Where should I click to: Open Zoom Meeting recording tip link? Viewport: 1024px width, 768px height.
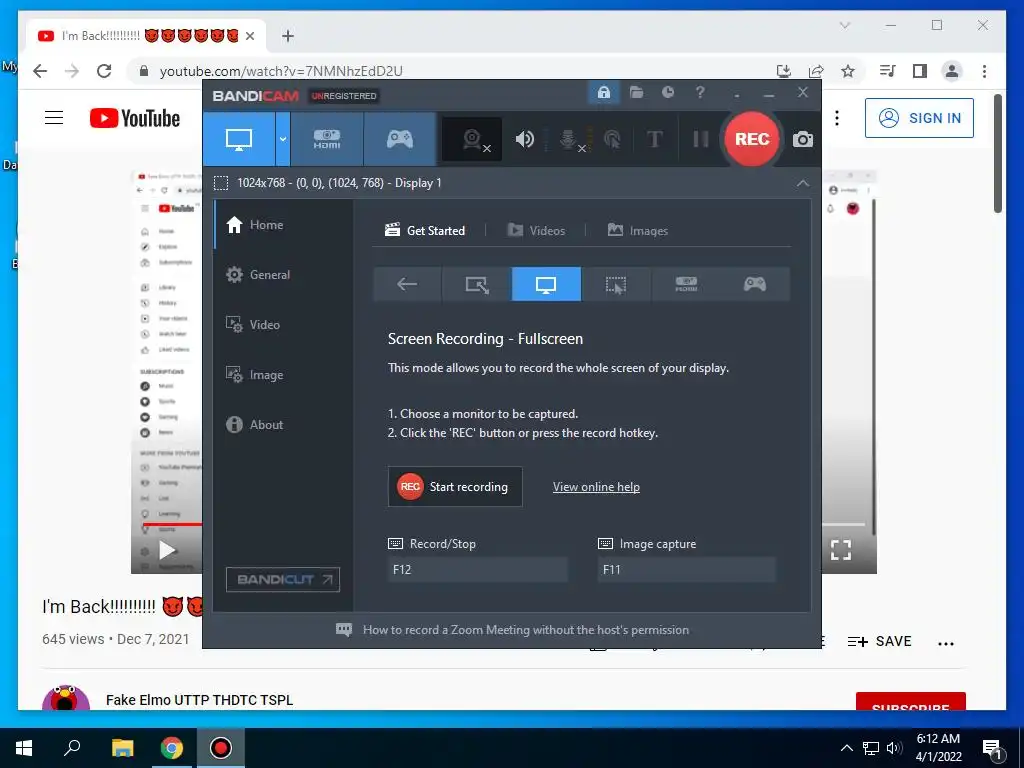(x=526, y=630)
